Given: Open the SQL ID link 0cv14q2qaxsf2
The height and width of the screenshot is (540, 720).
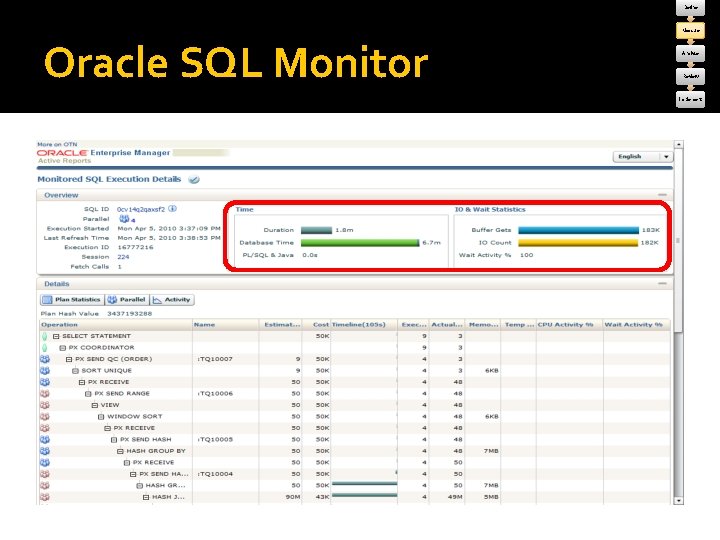Looking at the screenshot, I should [x=141, y=209].
